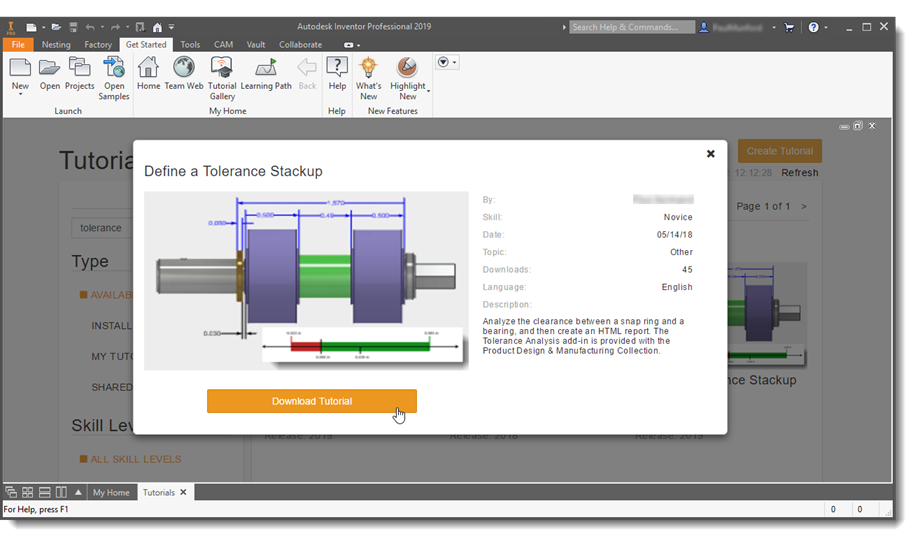
Task: Expand the Undo history dropdown arrow
Action: 102,27
